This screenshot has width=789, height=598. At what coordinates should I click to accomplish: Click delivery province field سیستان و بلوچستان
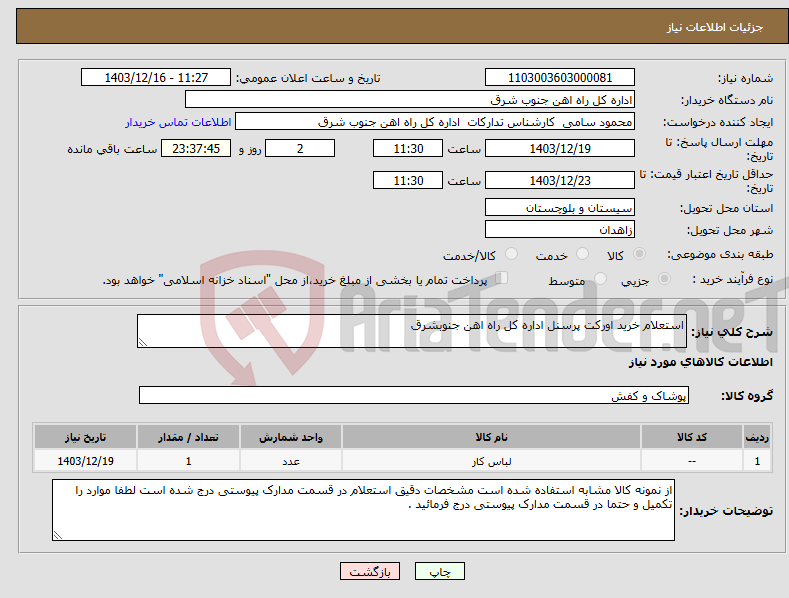[x=560, y=207]
